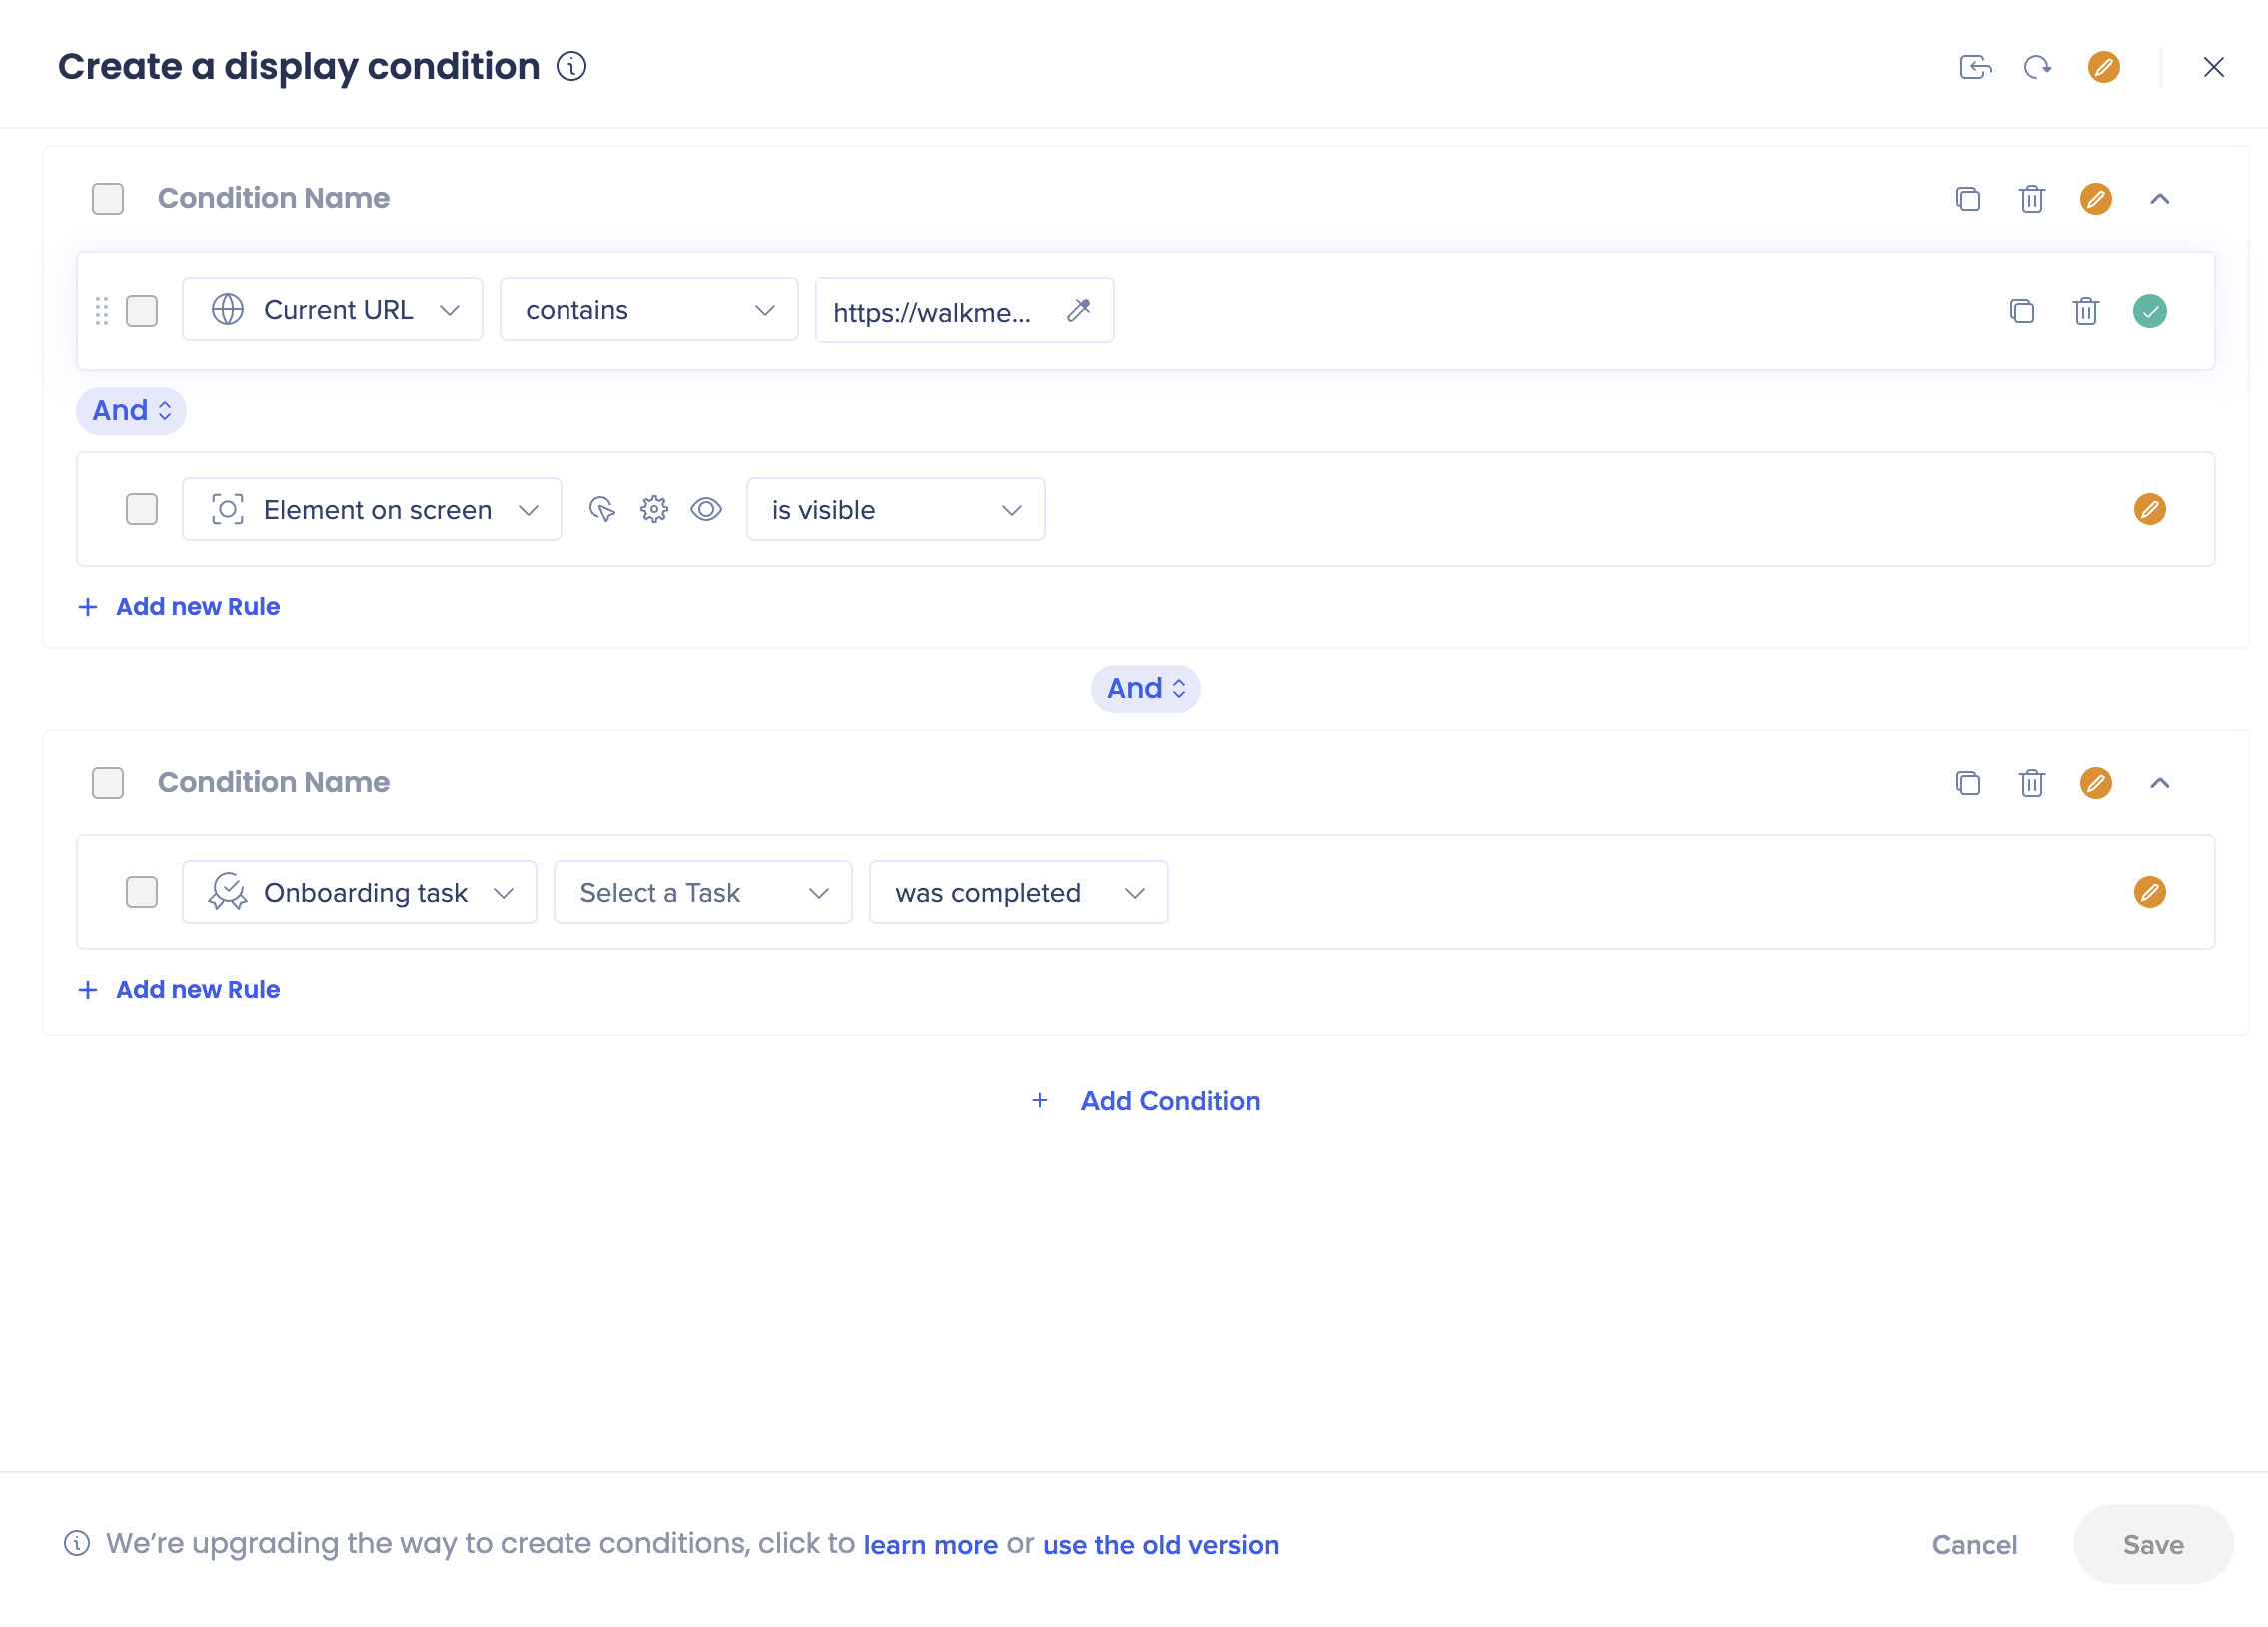Toggle the And operator between conditions
The image size is (2268, 1627).
tap(1145, 689)
